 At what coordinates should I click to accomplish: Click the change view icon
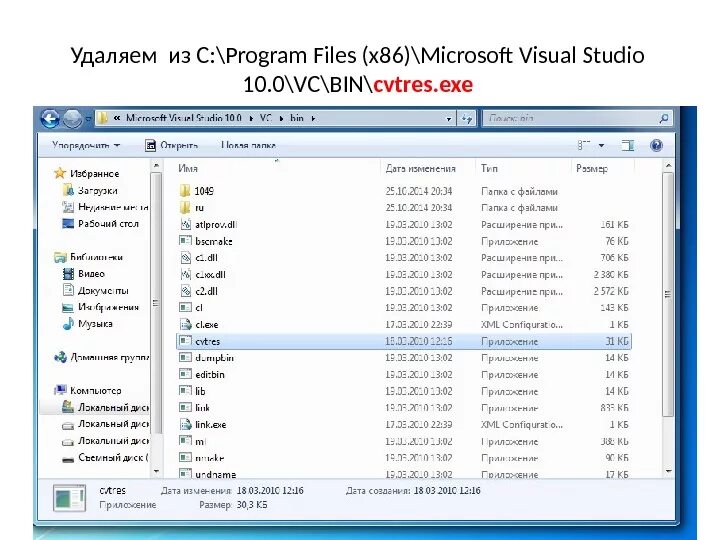(x=583, y=146)
